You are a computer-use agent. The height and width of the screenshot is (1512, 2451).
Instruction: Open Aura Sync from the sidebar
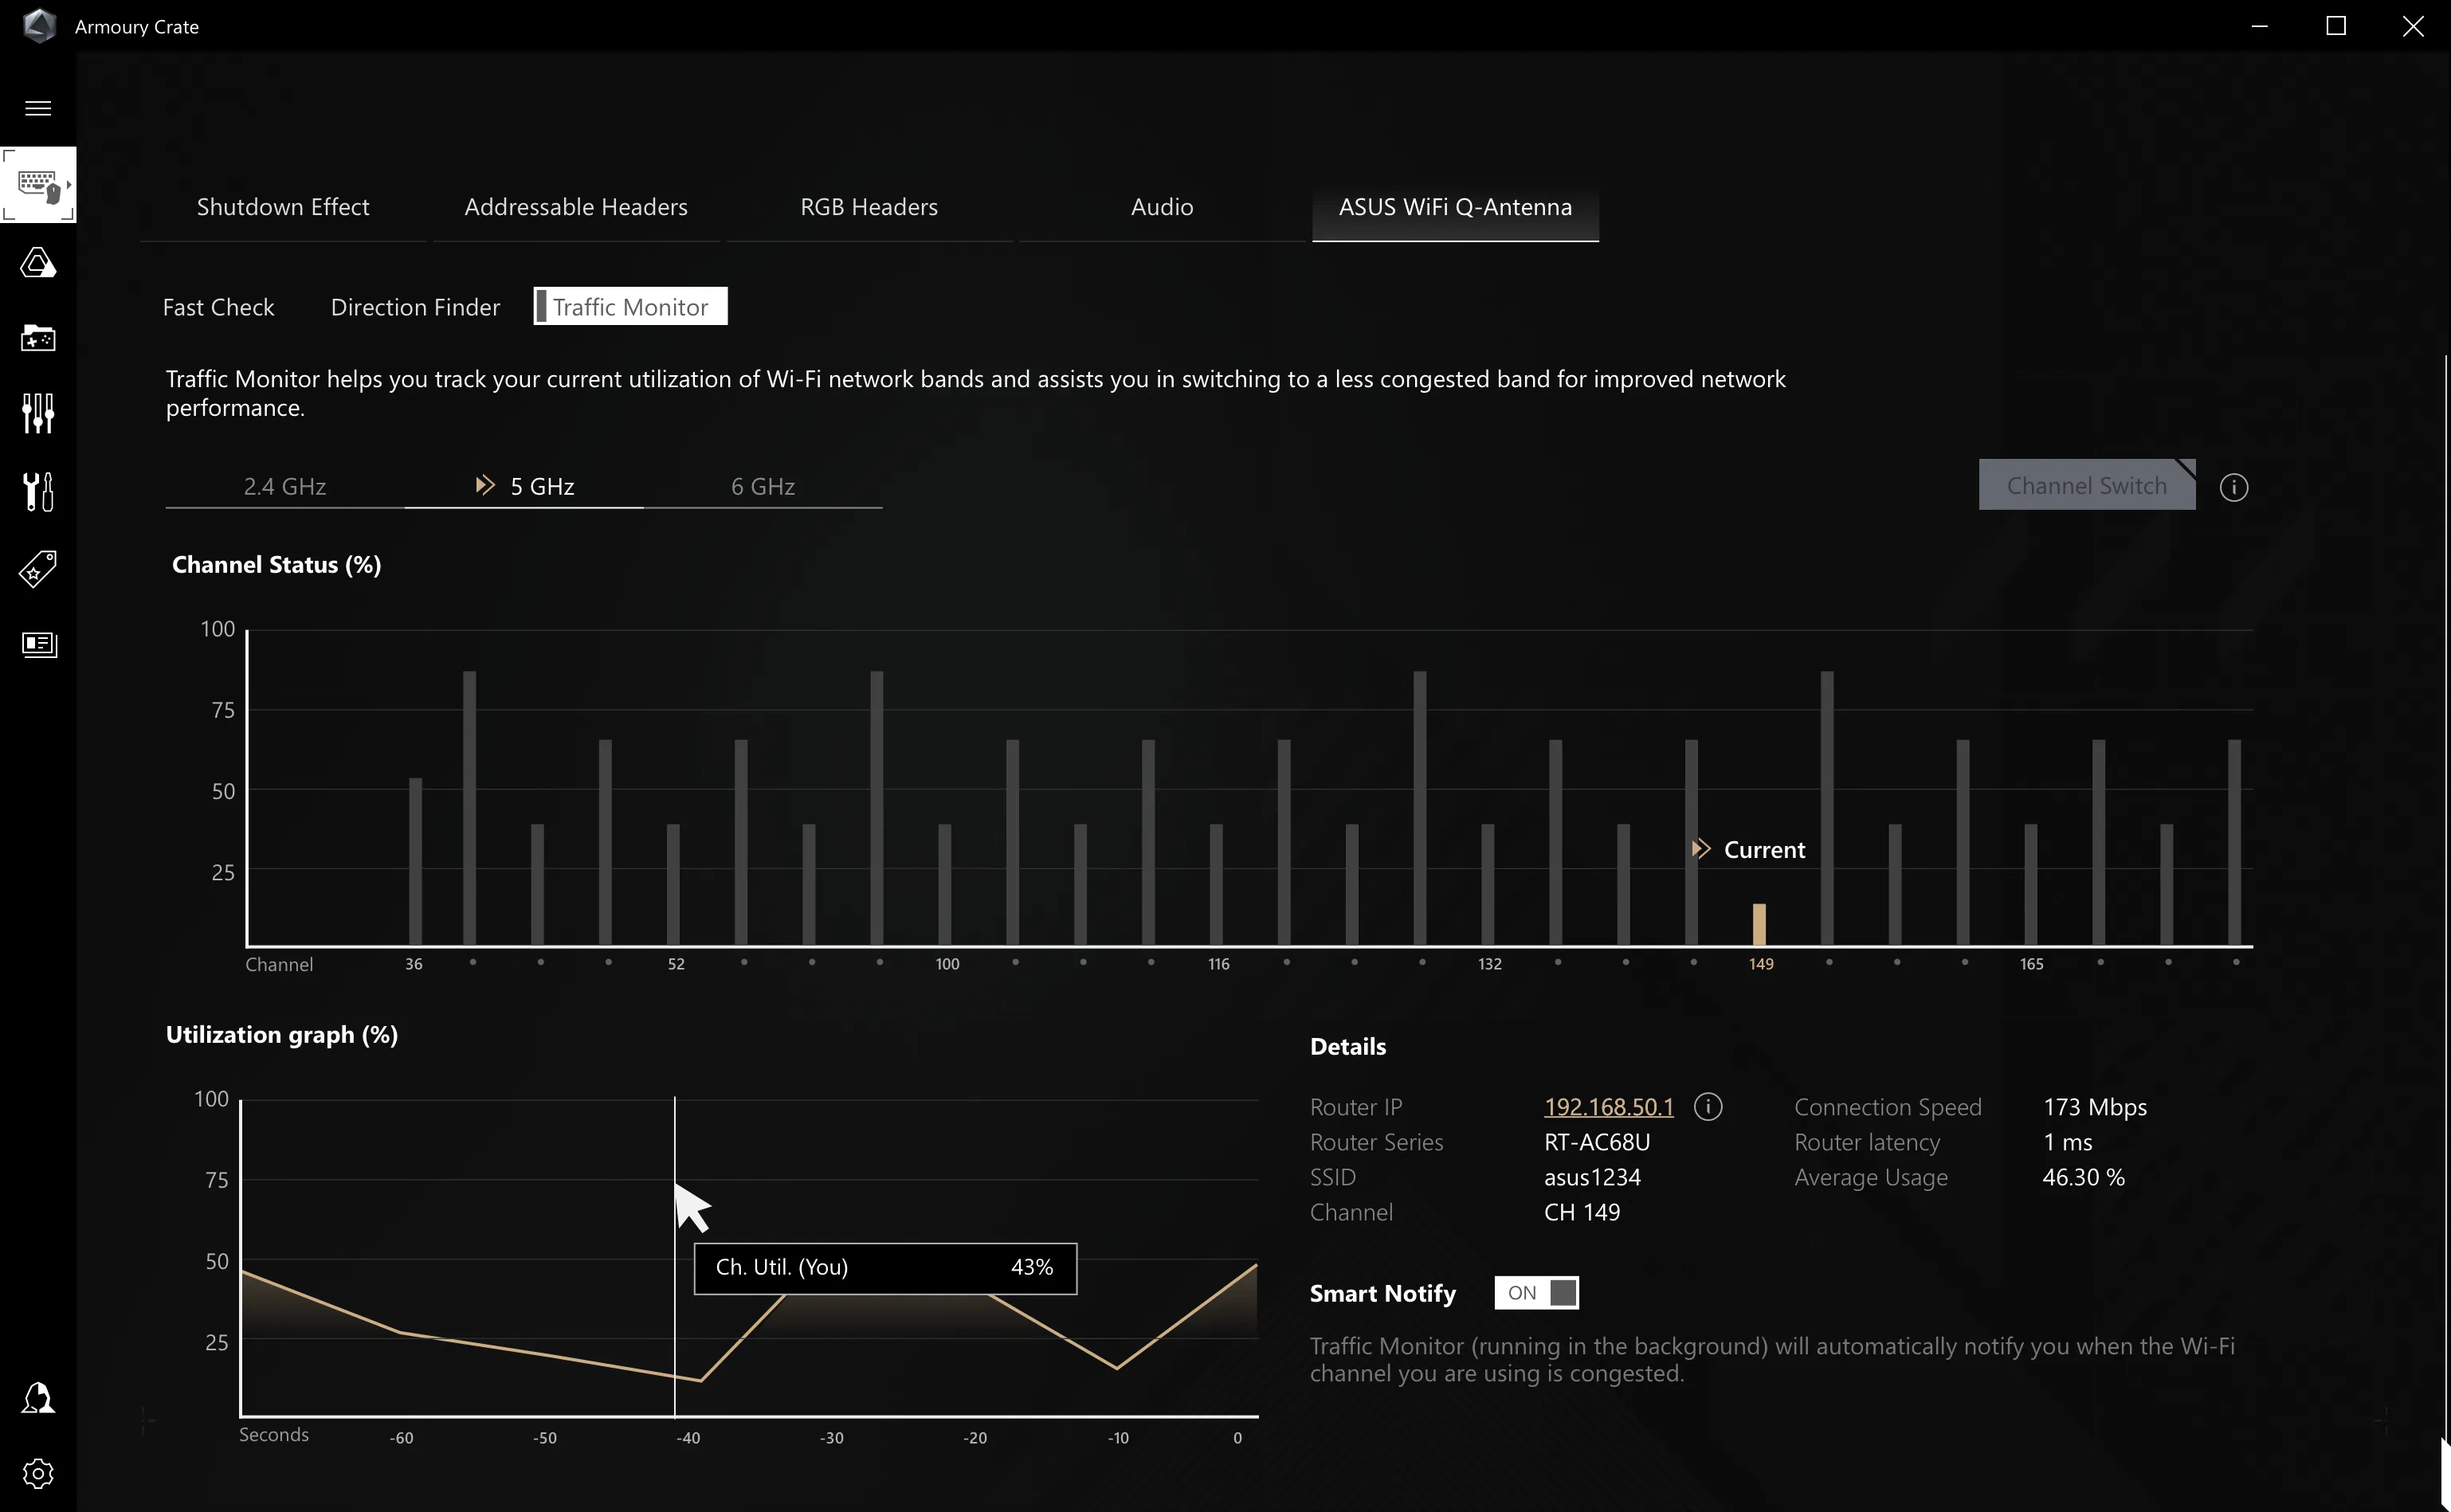coord(38,263)
